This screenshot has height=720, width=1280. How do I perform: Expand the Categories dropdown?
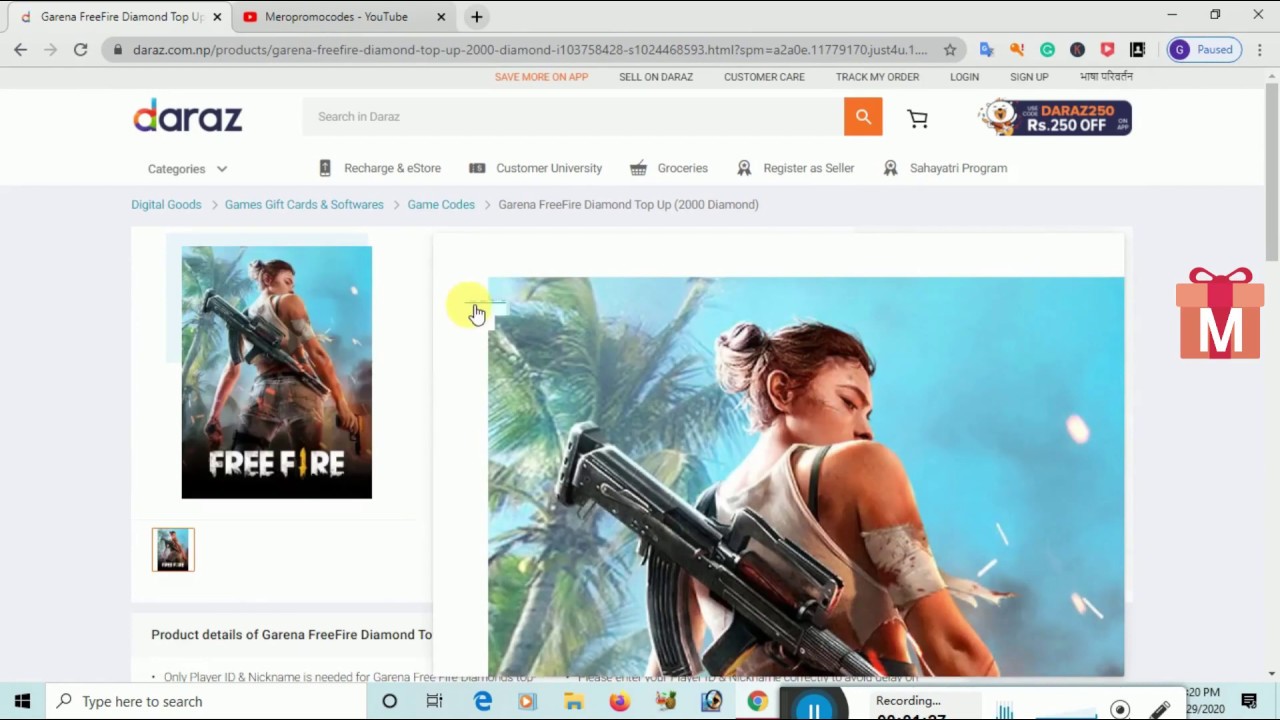pos(188,169)
